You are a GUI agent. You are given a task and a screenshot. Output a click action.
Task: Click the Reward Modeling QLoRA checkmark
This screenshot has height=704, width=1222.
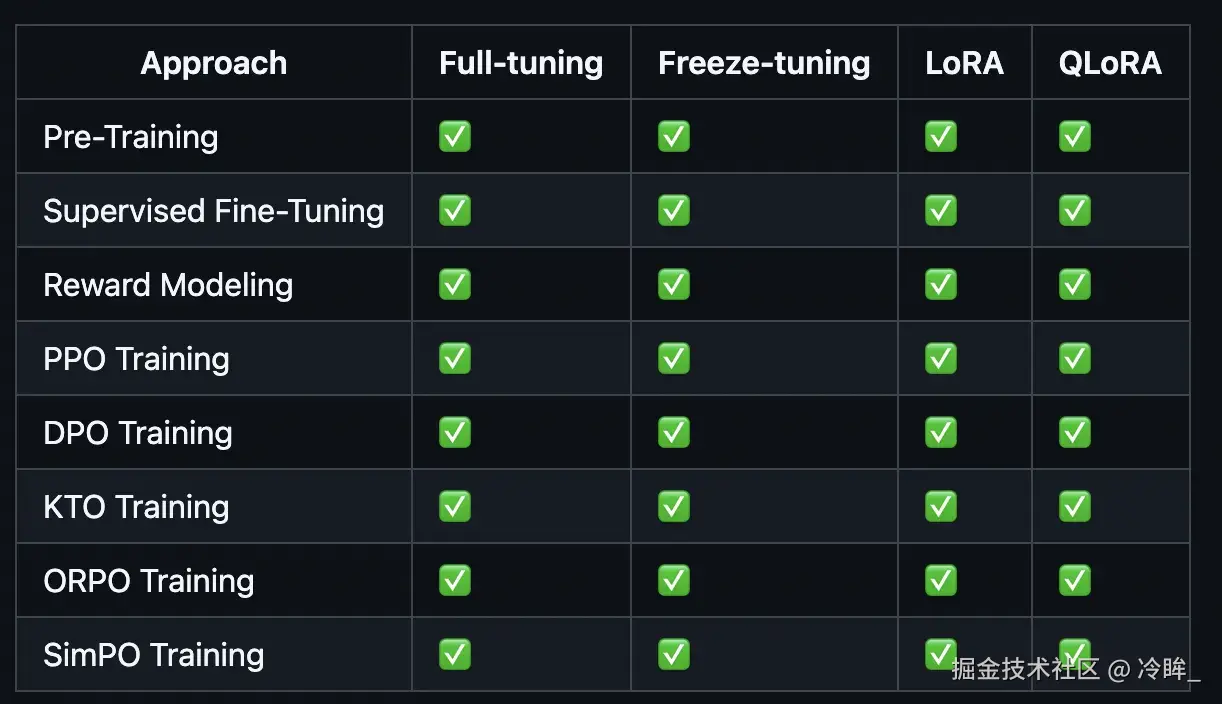click(1075, 284)
